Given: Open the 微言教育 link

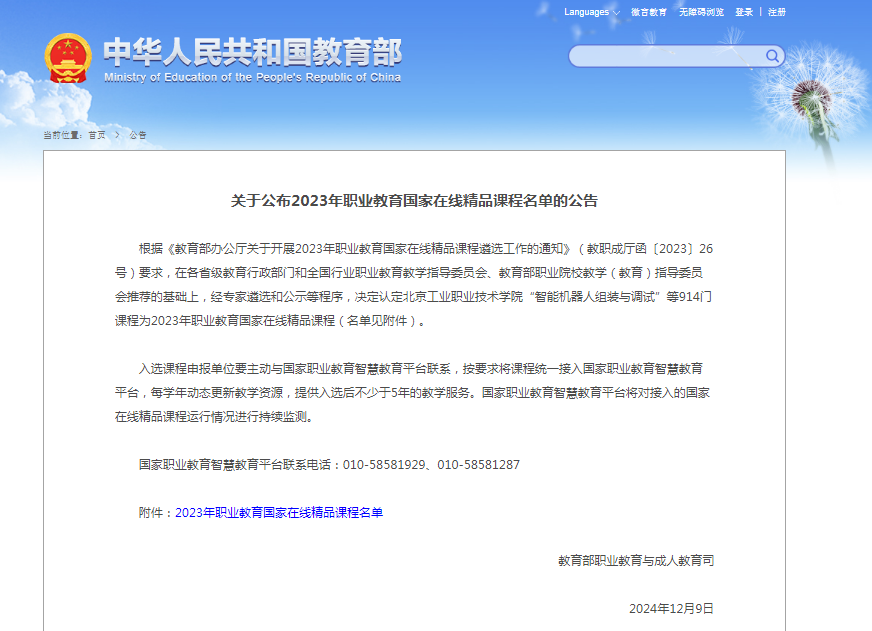Looking at the screenshot, I should 649,12.
